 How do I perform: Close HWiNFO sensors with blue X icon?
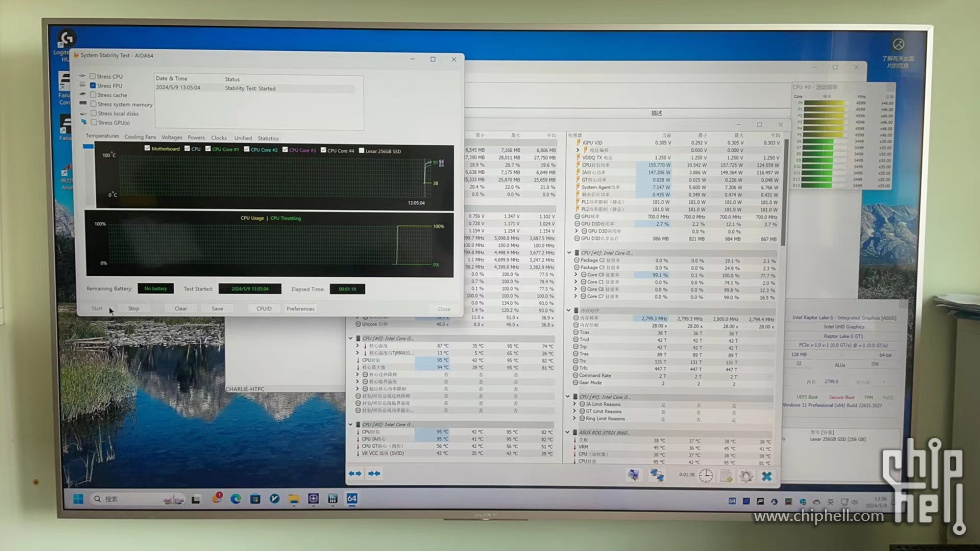[767, 476]
